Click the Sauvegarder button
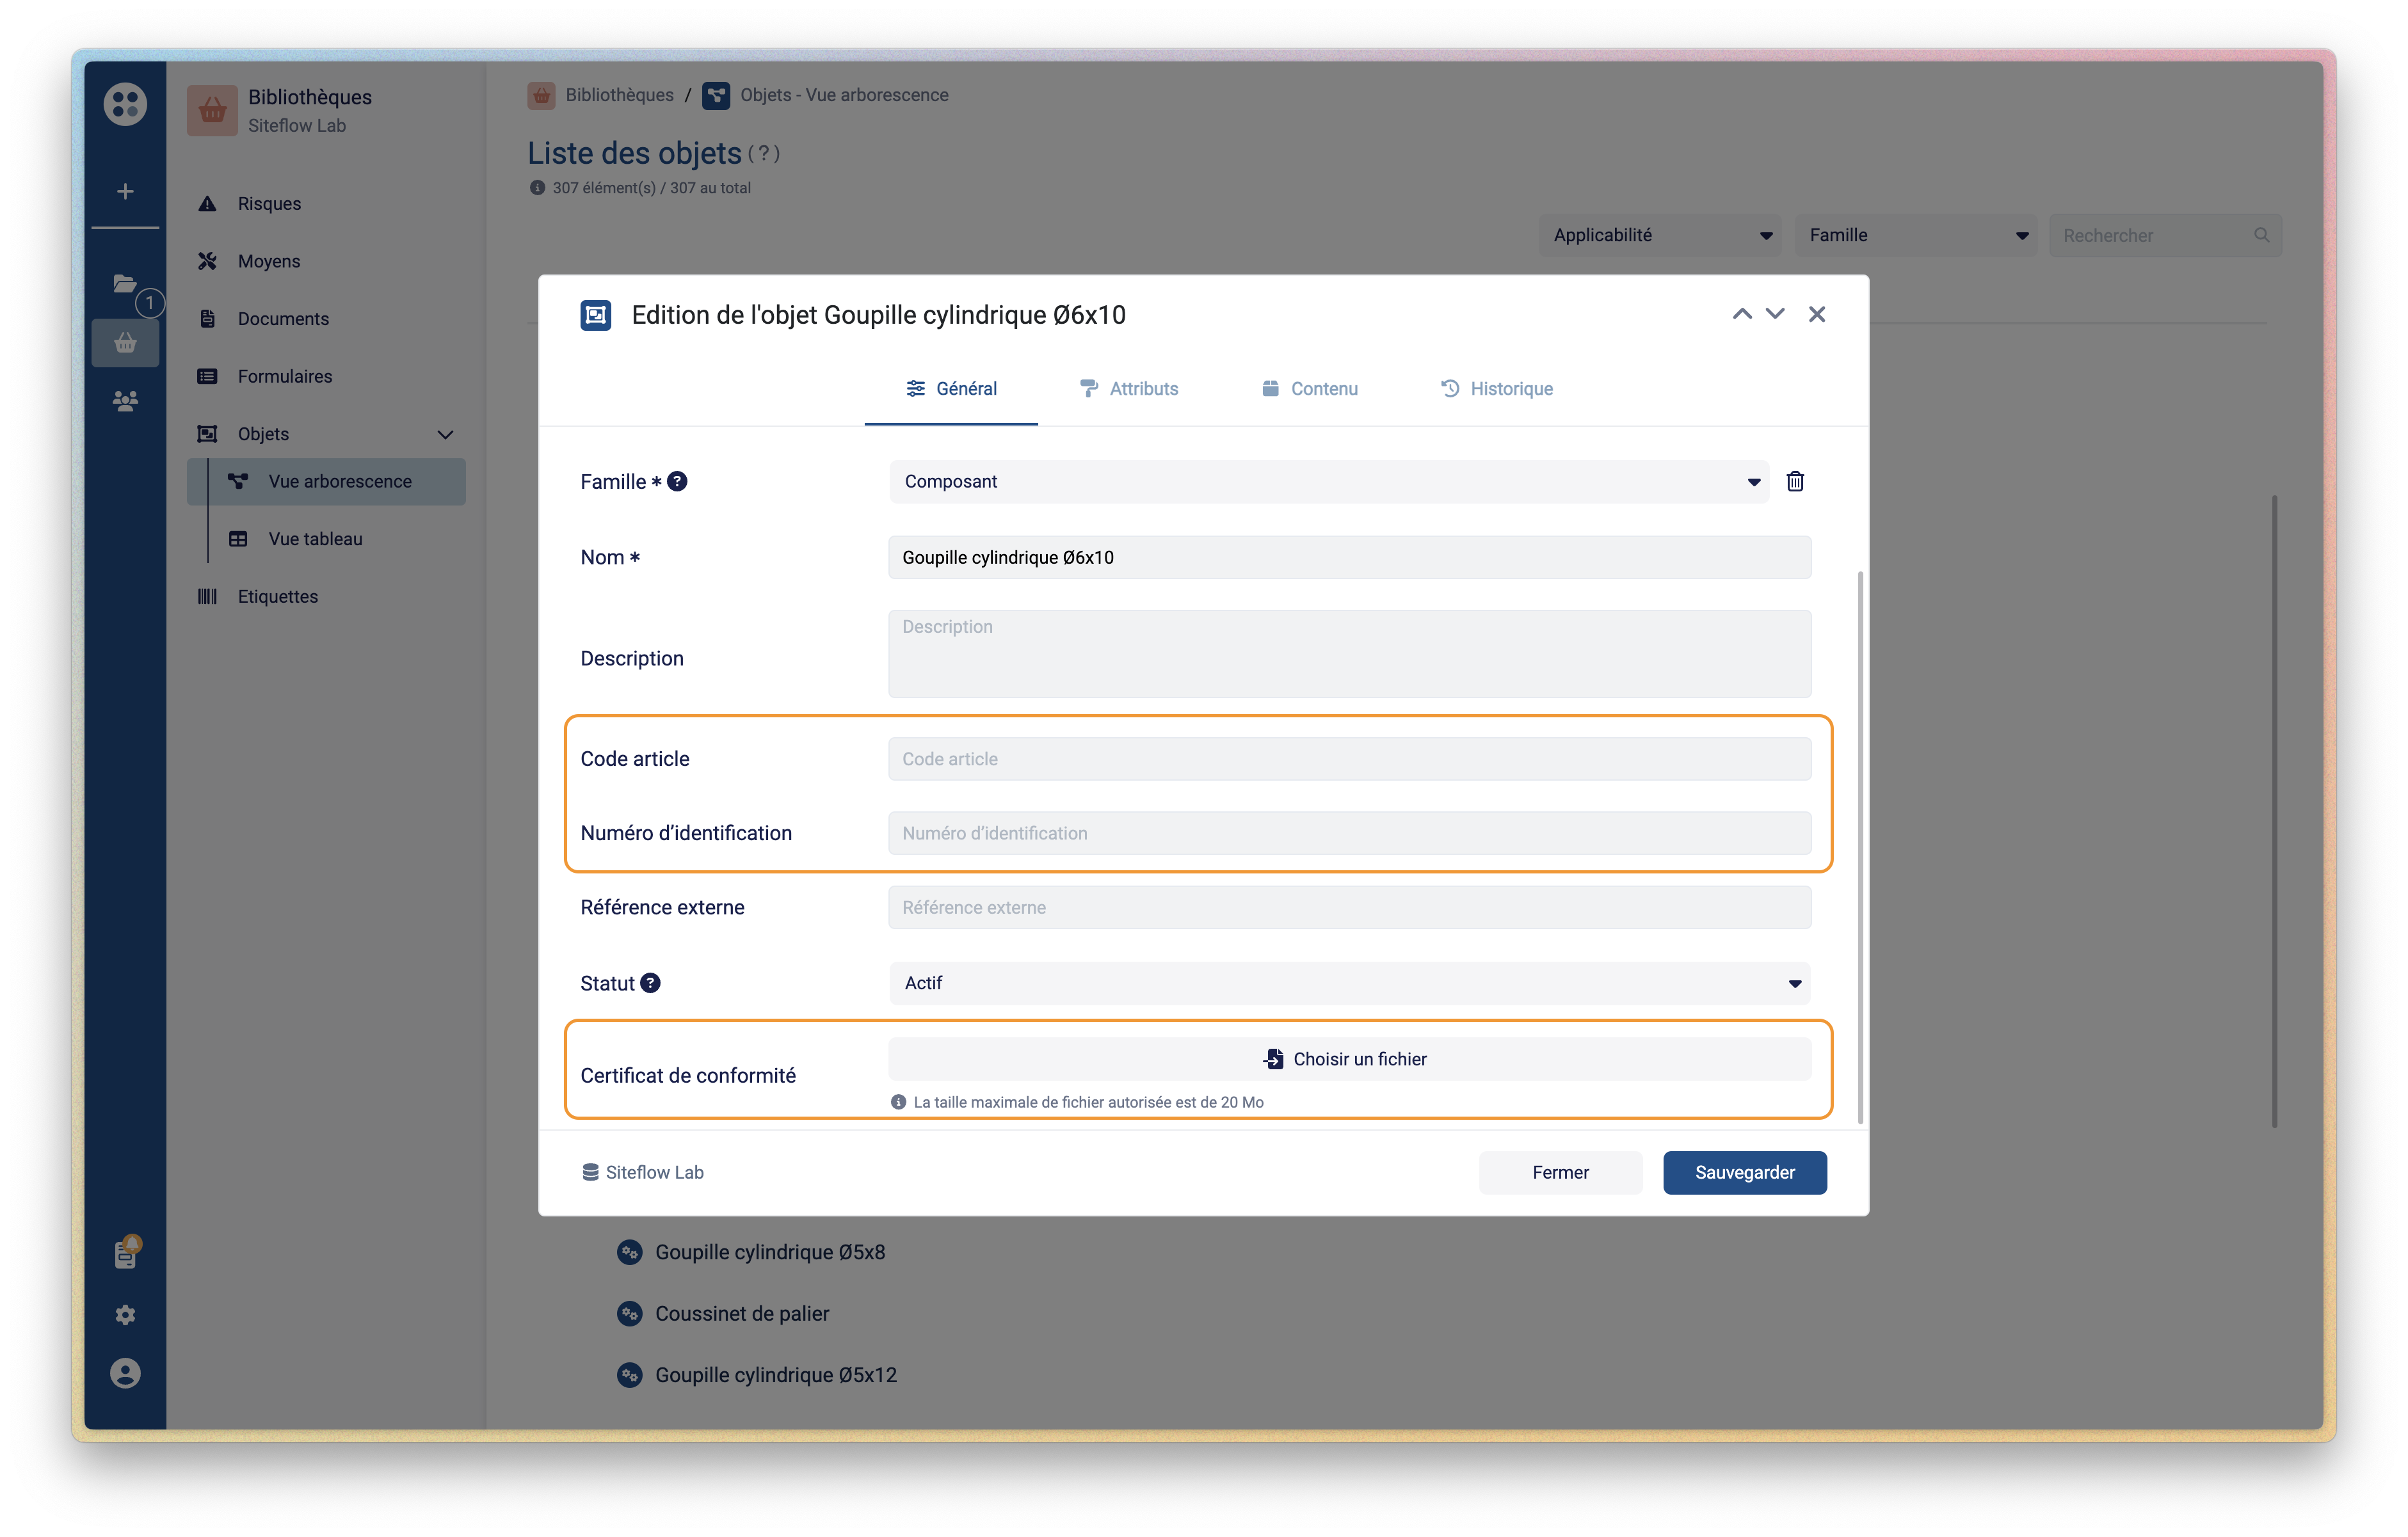This screenshot has width=2408, height=1537. [1744, 1172]
